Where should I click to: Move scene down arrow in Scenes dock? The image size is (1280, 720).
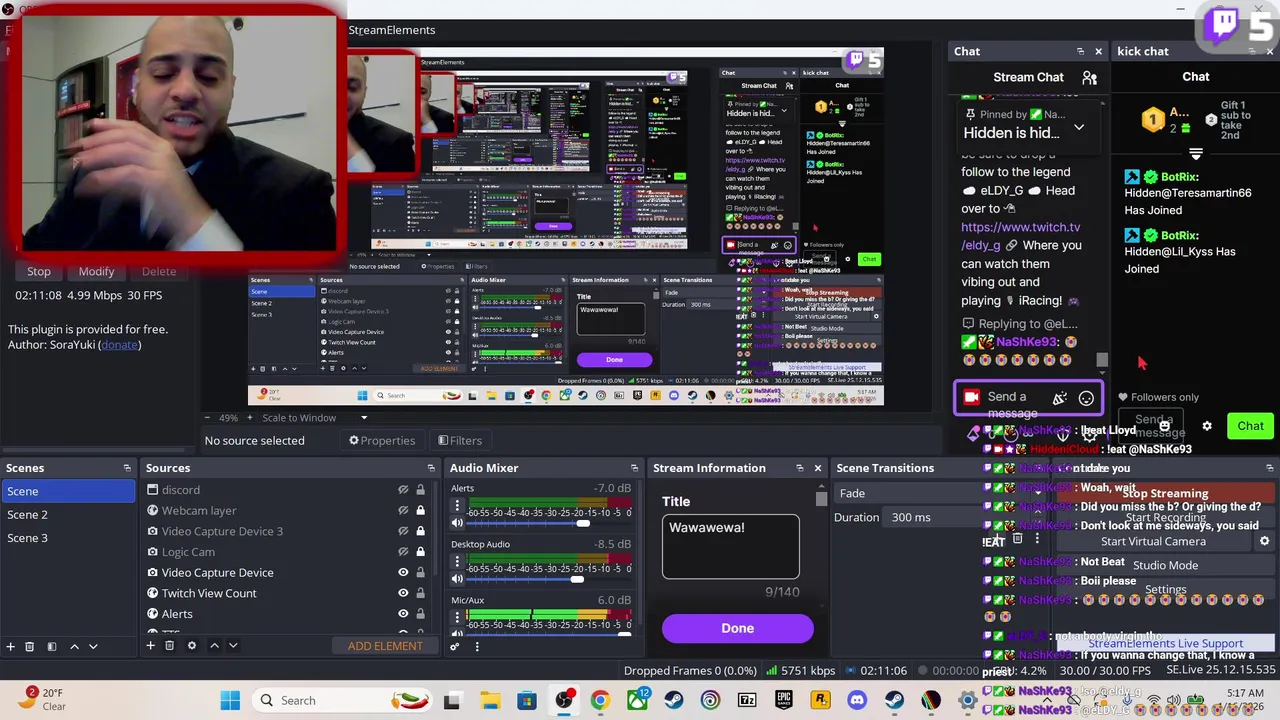pyautogui.click(x=93, y=646)
